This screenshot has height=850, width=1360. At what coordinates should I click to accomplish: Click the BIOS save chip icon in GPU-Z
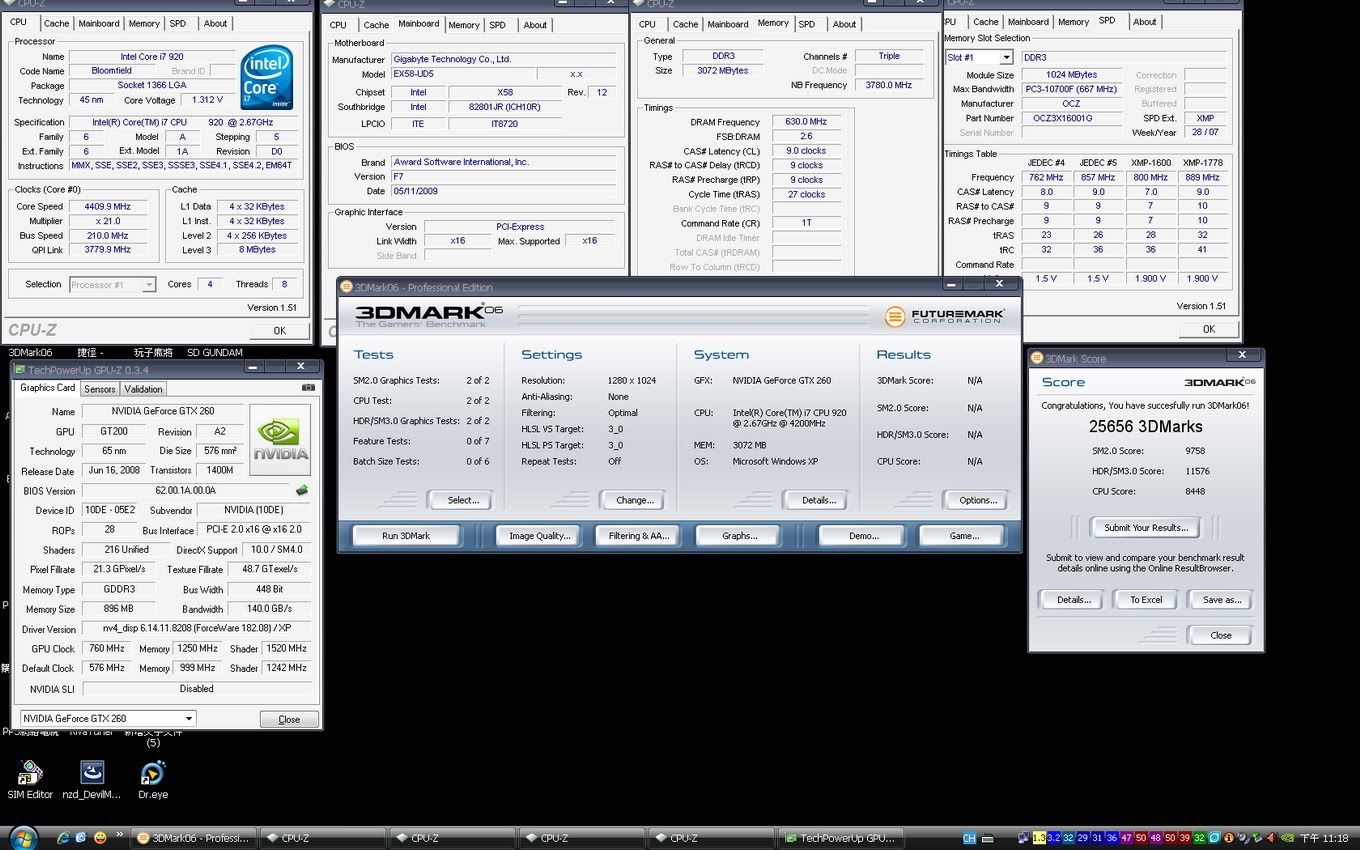click(x=302, y=490)
